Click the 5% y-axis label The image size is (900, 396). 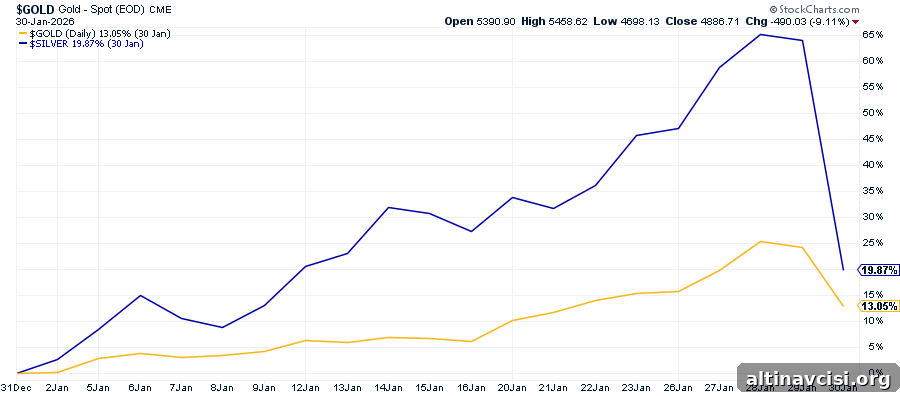(877, 347)
